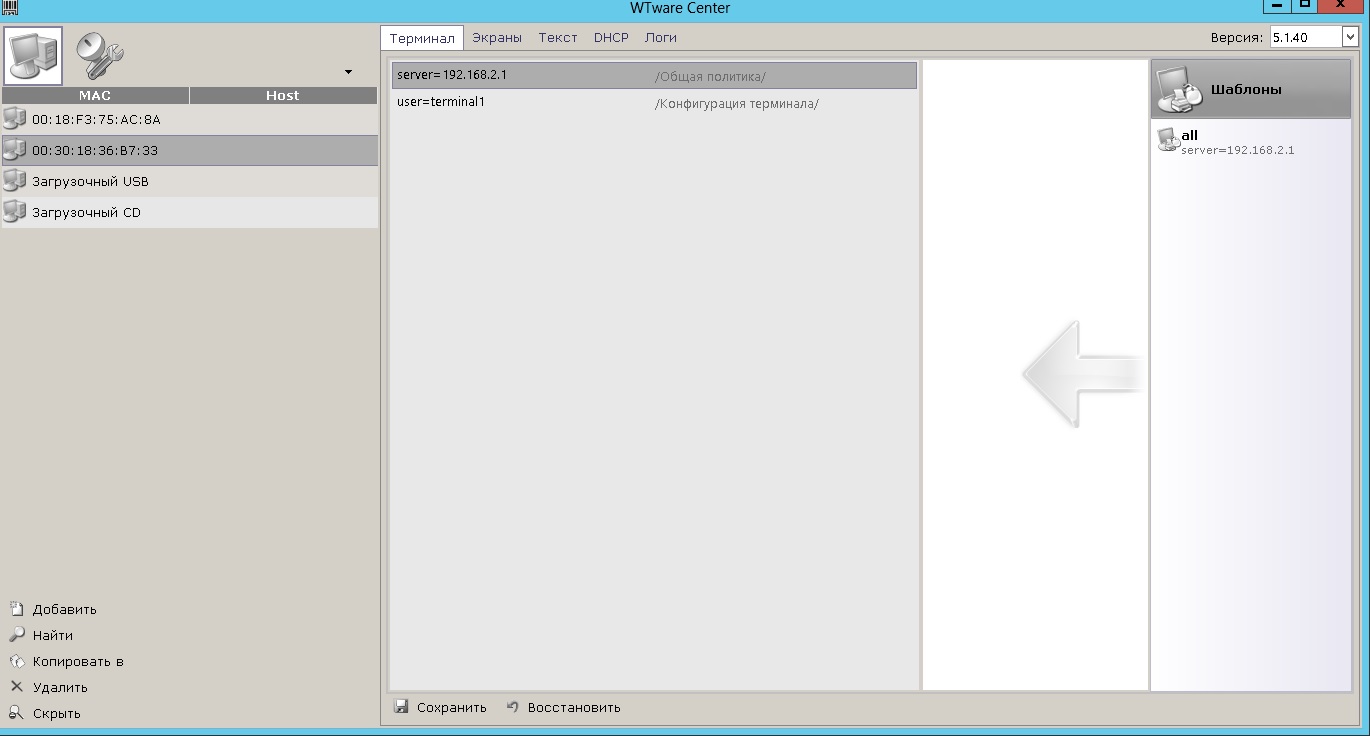1370x736 pixels.
Task: Click Скрыть in the left panel
Action: [x=56, y=713]
